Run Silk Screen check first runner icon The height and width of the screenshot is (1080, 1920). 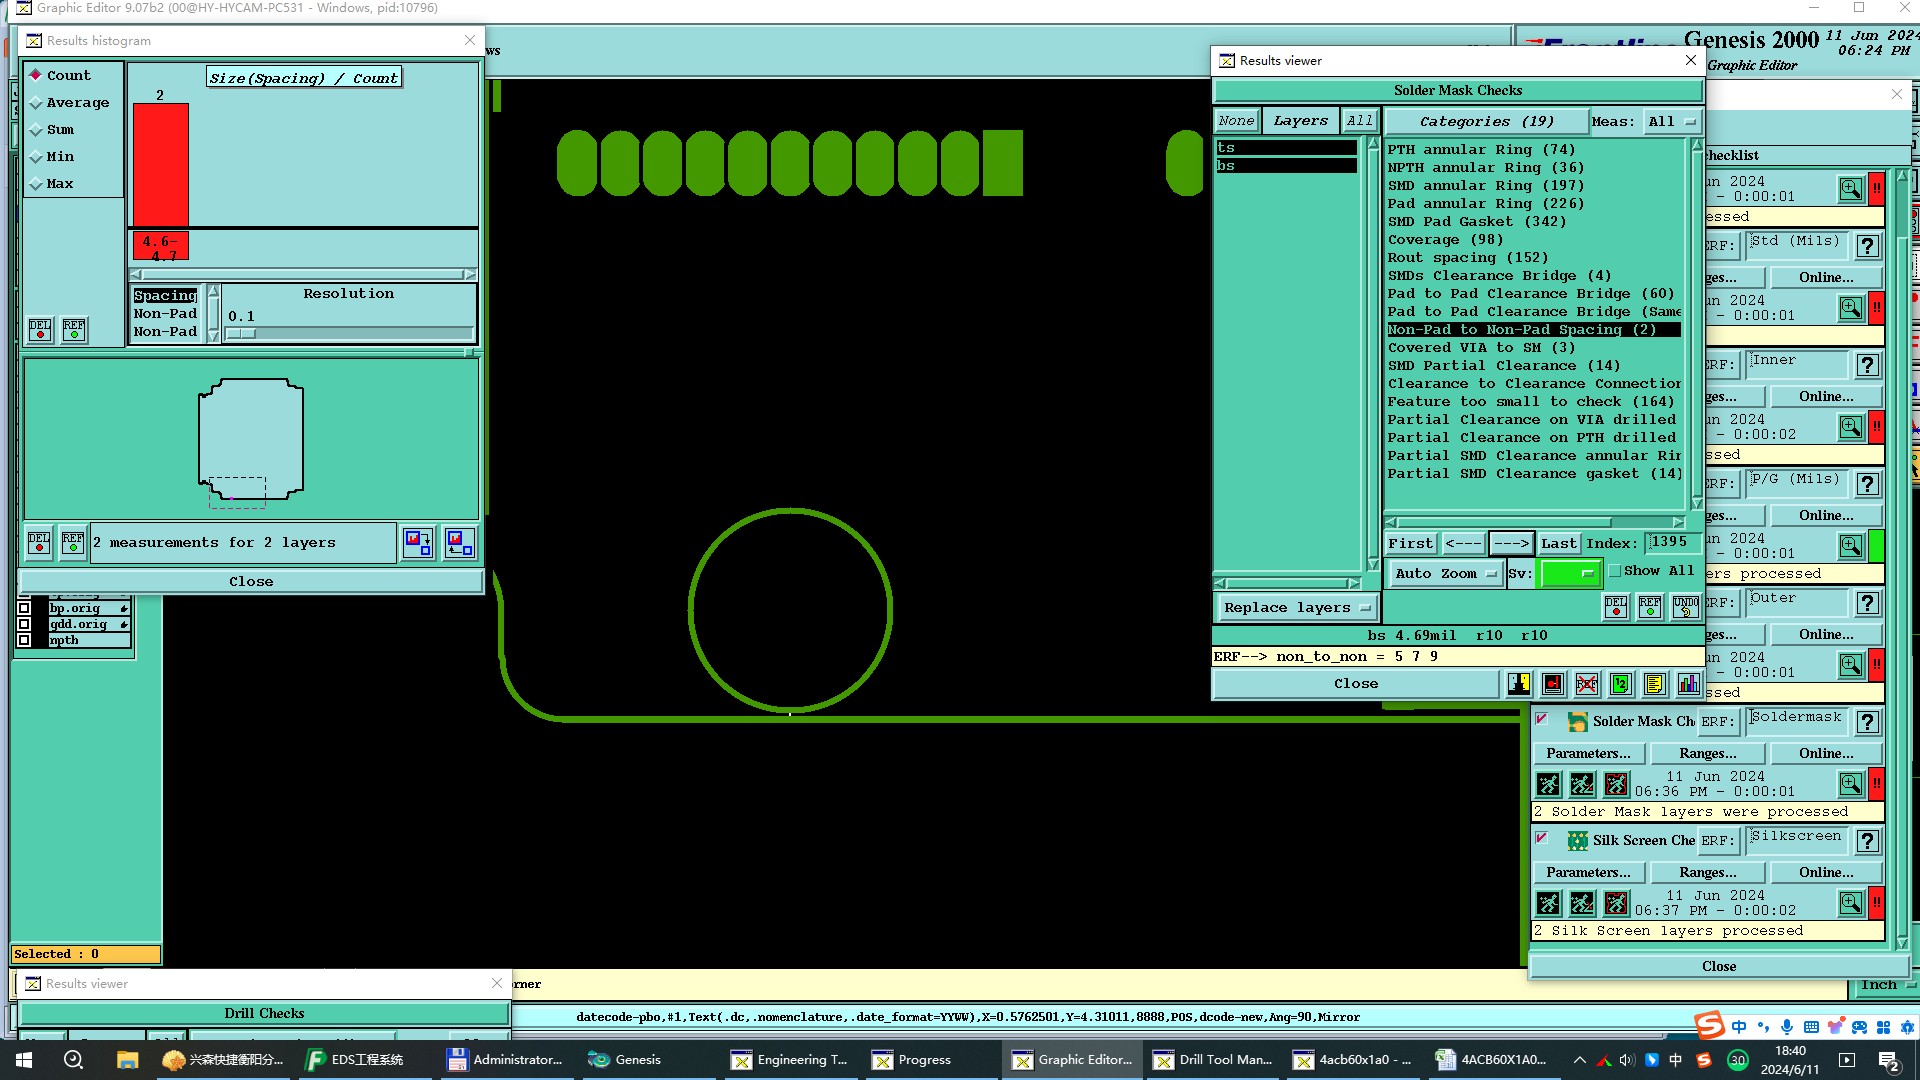1548,904
